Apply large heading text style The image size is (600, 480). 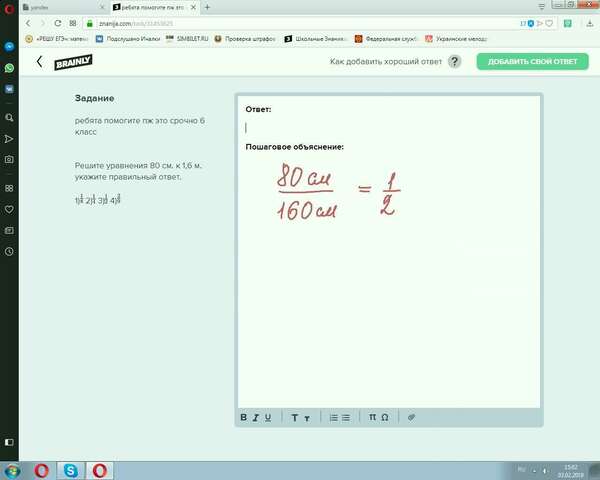(295, 418)
